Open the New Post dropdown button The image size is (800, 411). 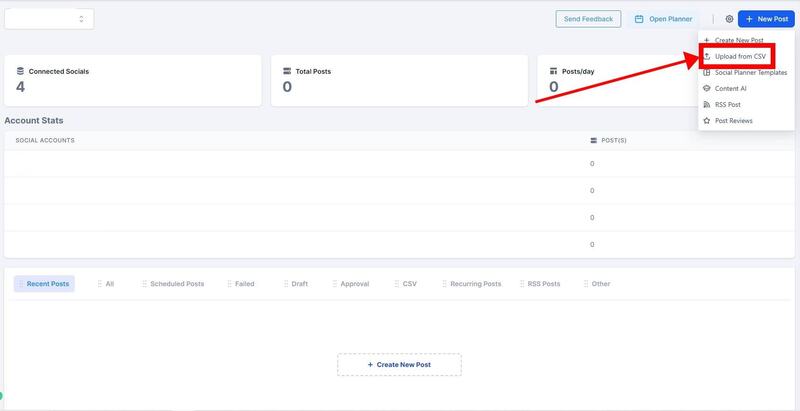[766, 19]
